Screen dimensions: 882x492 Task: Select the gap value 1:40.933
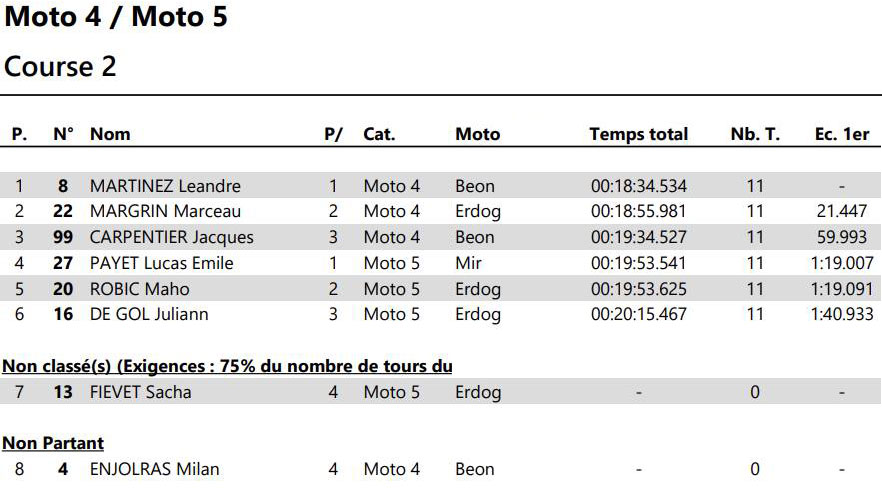(x=842, y=314)
